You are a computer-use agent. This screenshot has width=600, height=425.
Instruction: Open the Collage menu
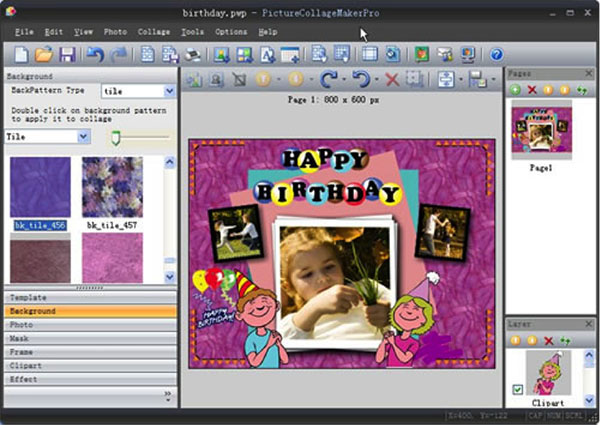coord(153,32)
